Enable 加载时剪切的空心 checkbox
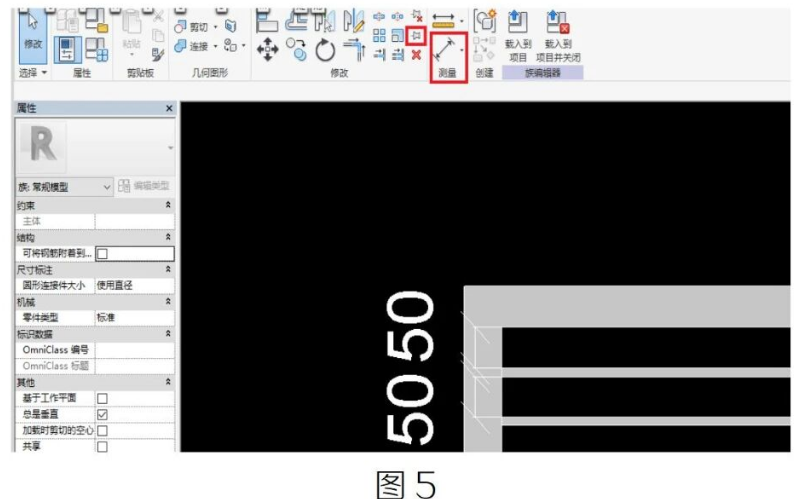The height and width of the screenshot is (499, 799). tap(102, 431)
